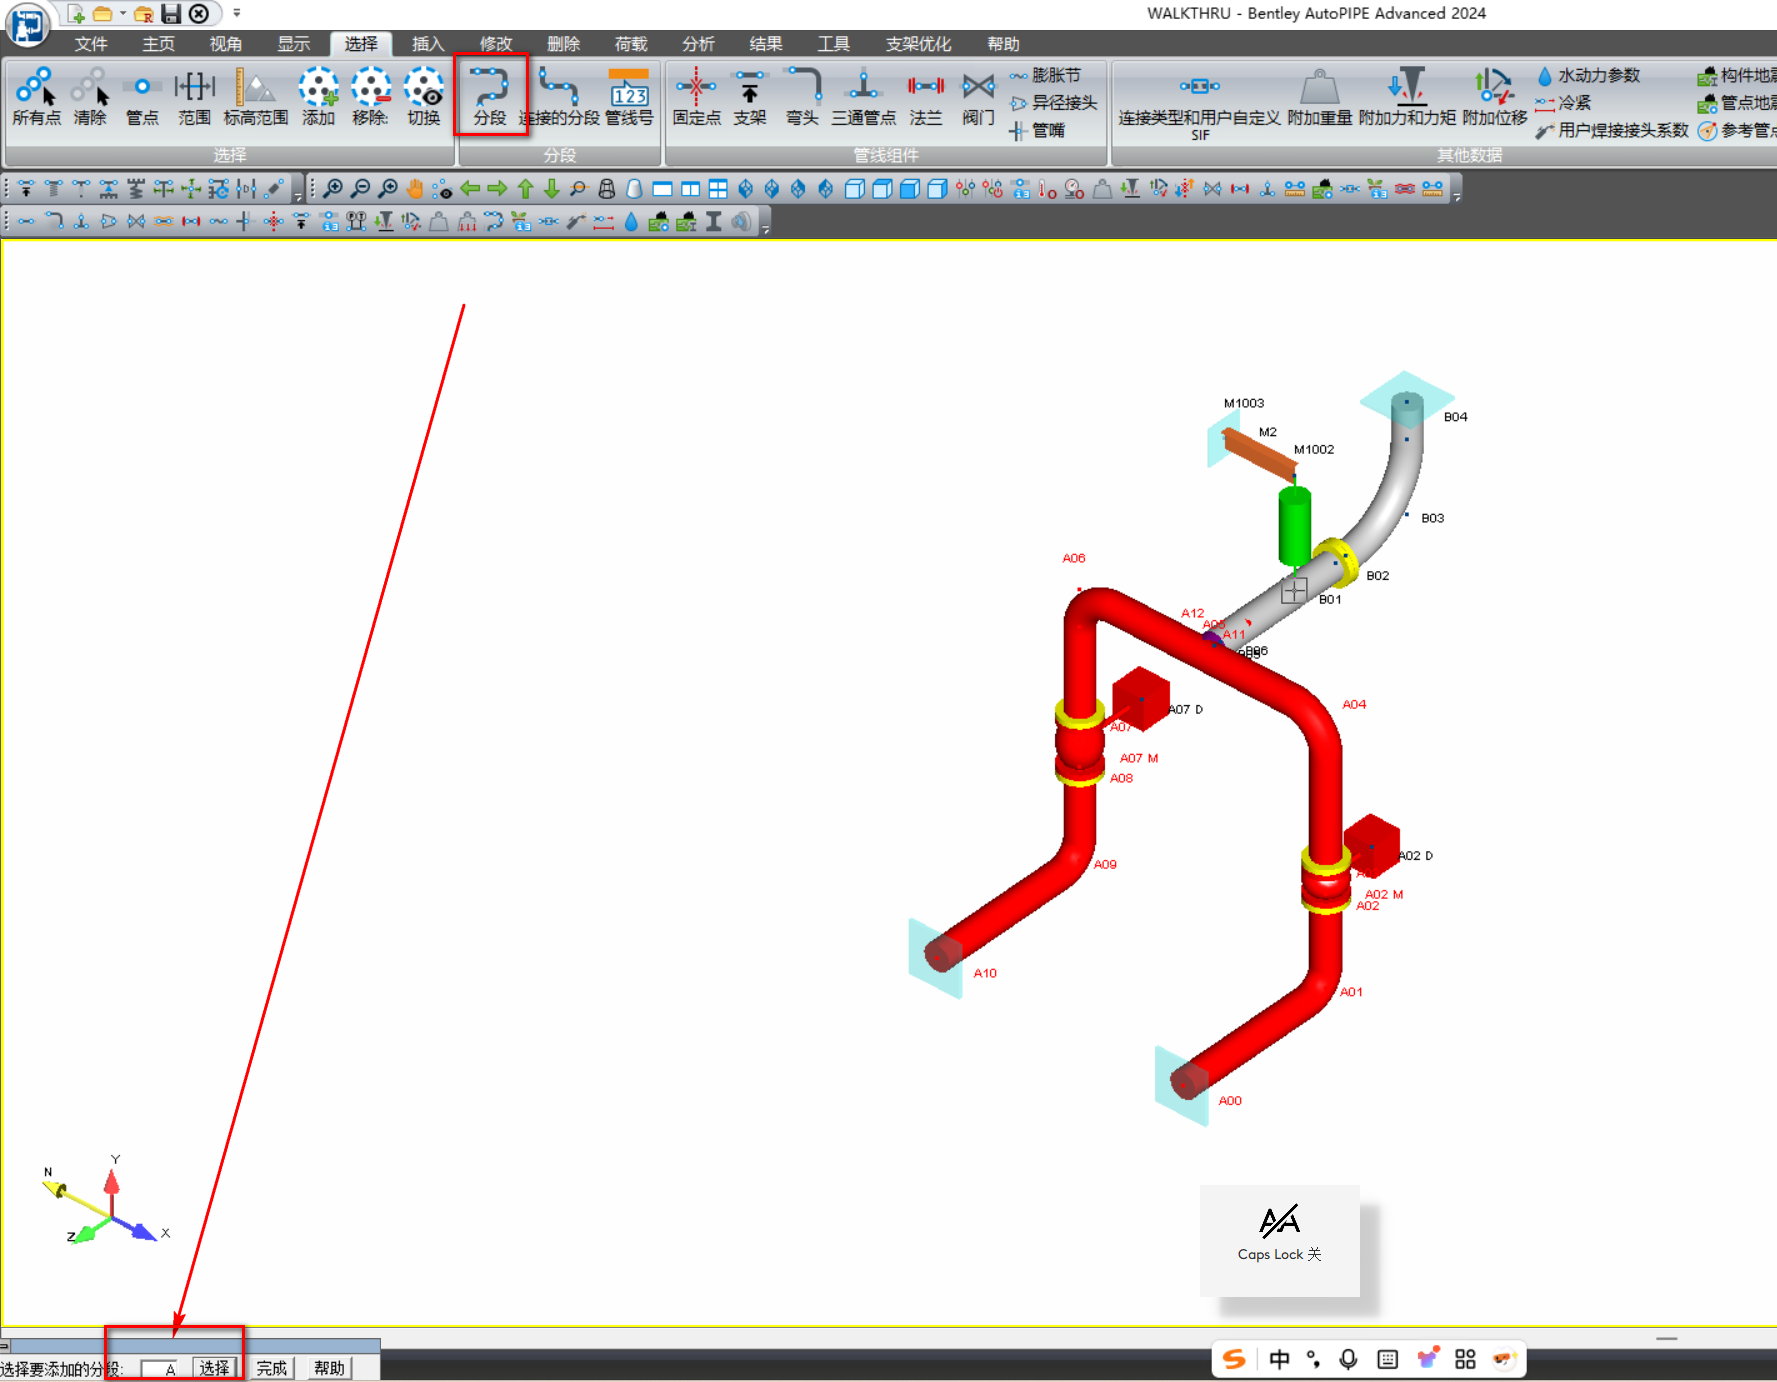Expand the open-folder dropdown arrow in quick access
This screenshot has width=1777, height=1382.
[123, 14]
